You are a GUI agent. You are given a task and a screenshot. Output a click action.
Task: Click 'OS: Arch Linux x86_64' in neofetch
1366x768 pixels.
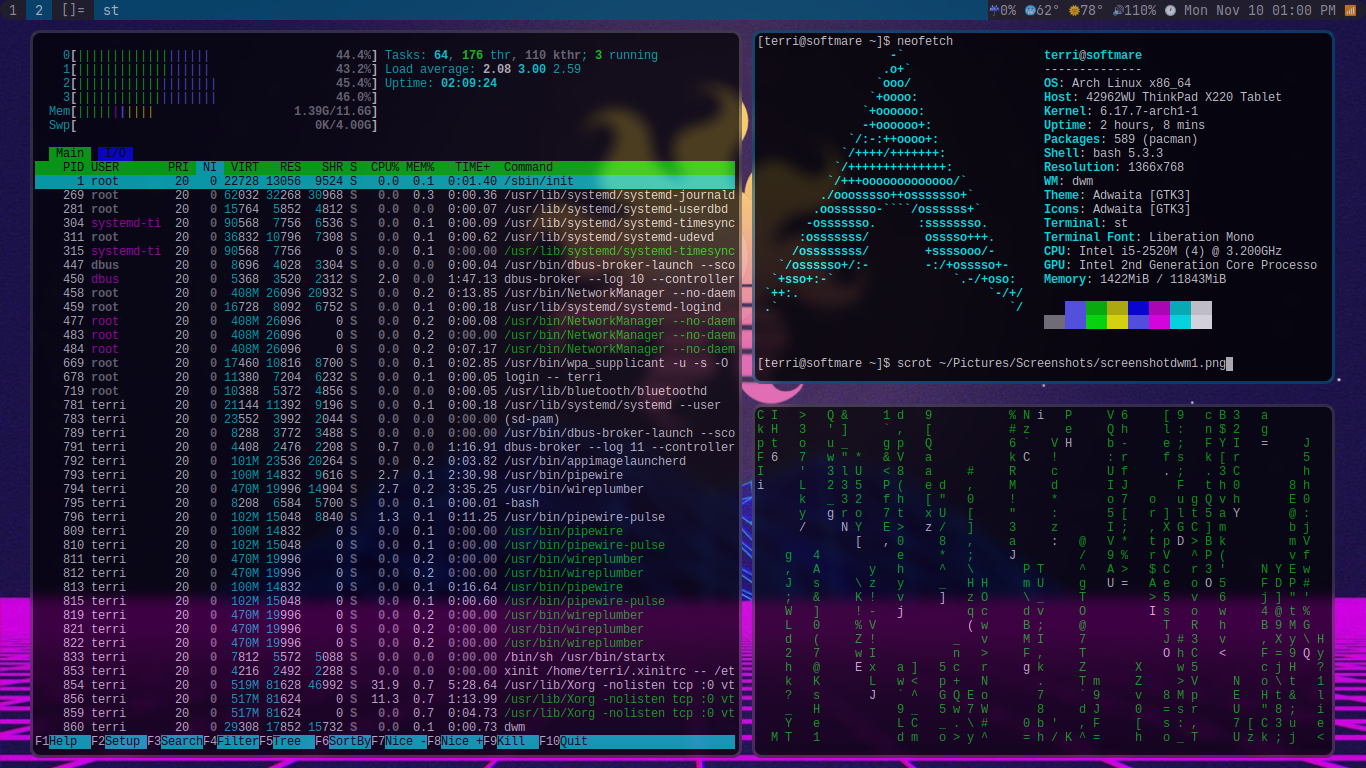pyautogui.click(x=1117, y=83)
